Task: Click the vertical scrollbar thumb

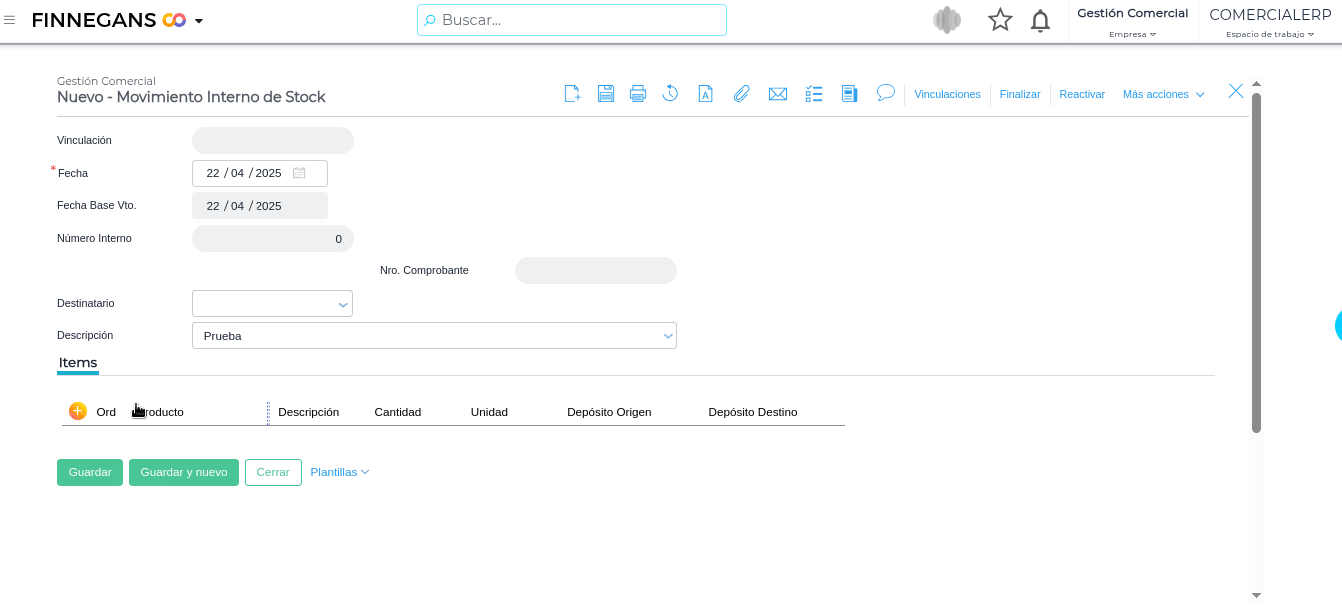Action: click(1256, 262)
